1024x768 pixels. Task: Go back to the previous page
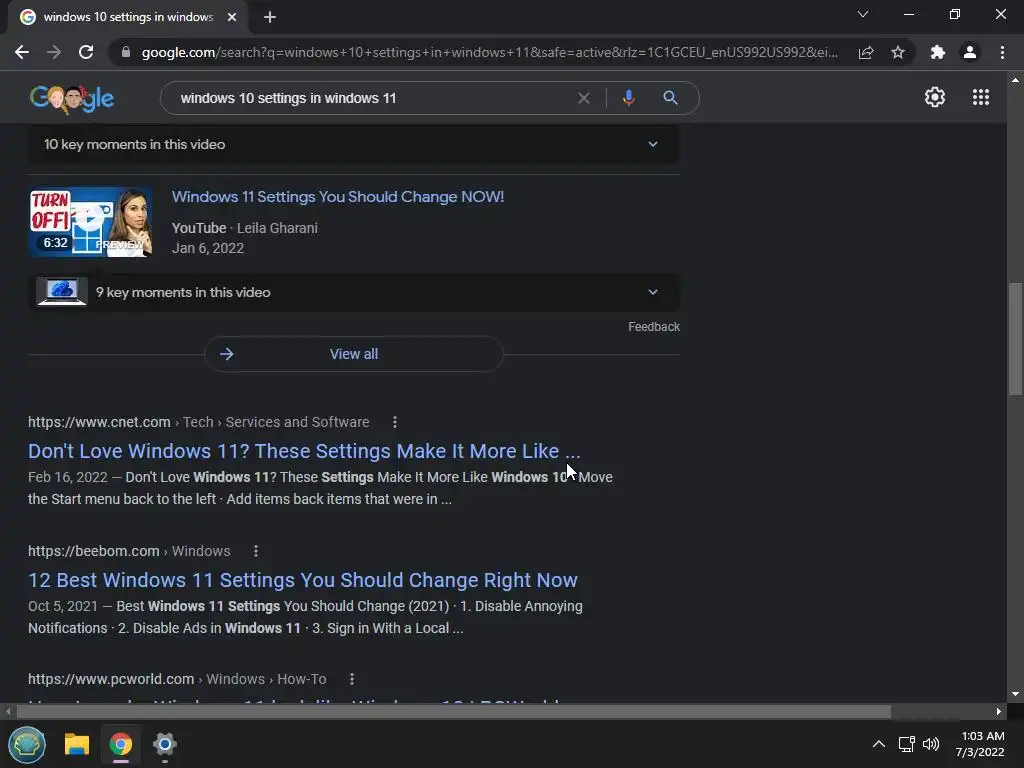[22, 52]
